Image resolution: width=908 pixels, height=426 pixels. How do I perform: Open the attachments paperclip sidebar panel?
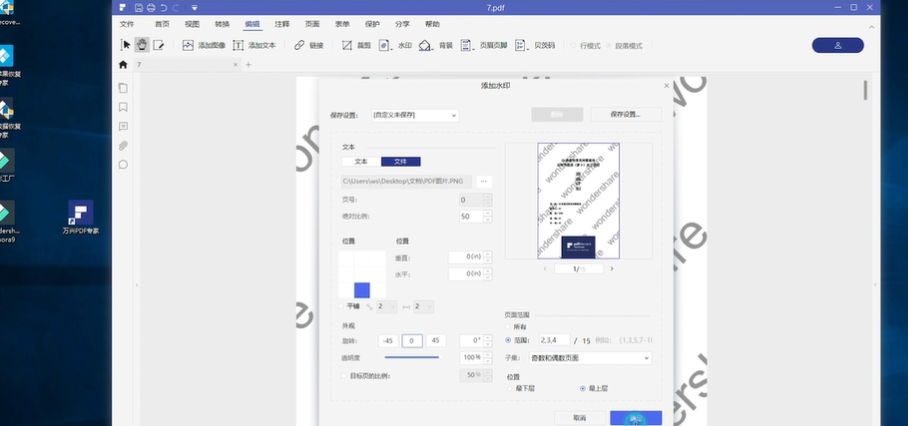pos(123,145)
